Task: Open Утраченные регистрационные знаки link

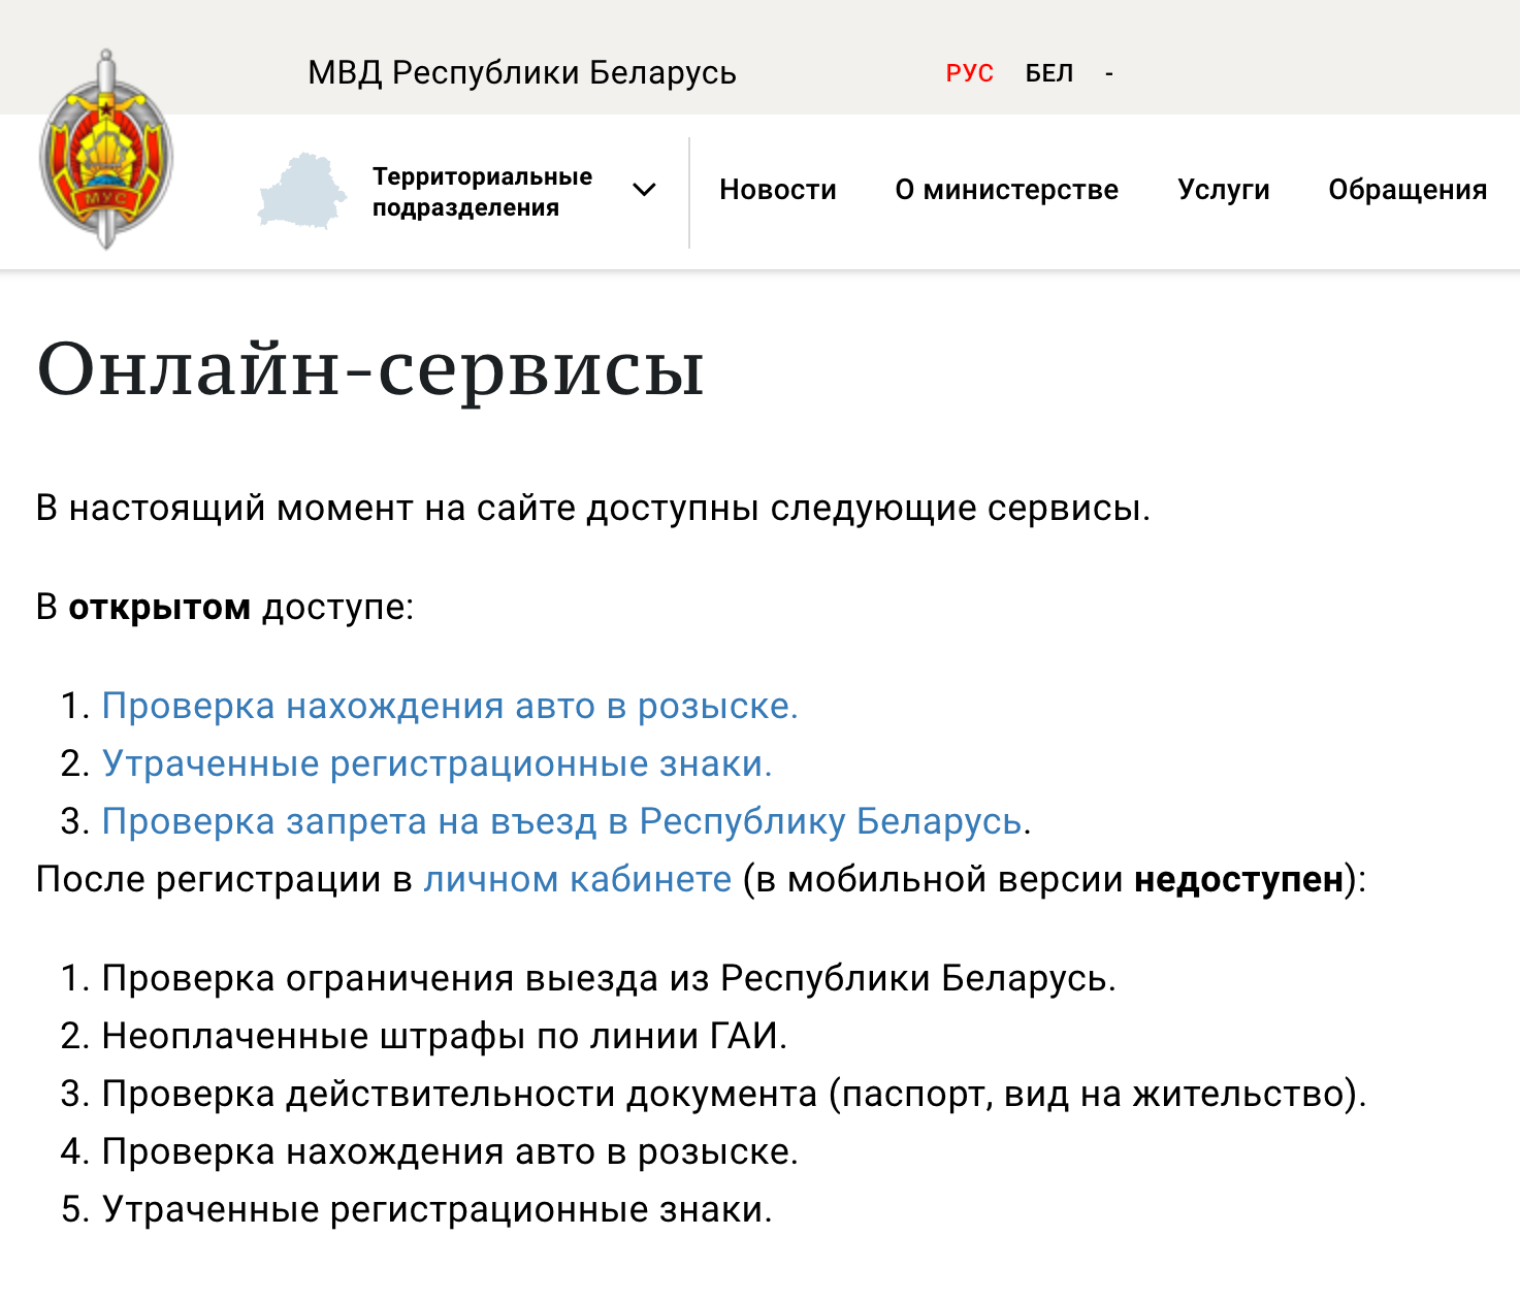Action: 437,764
